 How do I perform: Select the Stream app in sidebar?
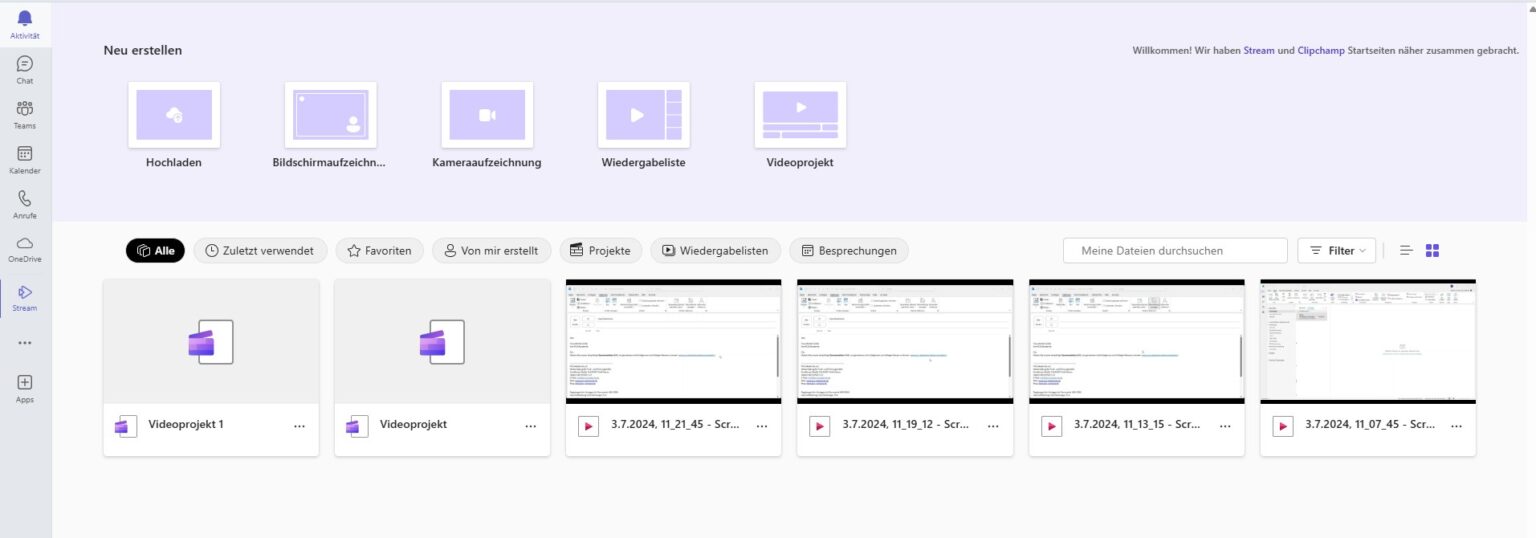point(25,298)
